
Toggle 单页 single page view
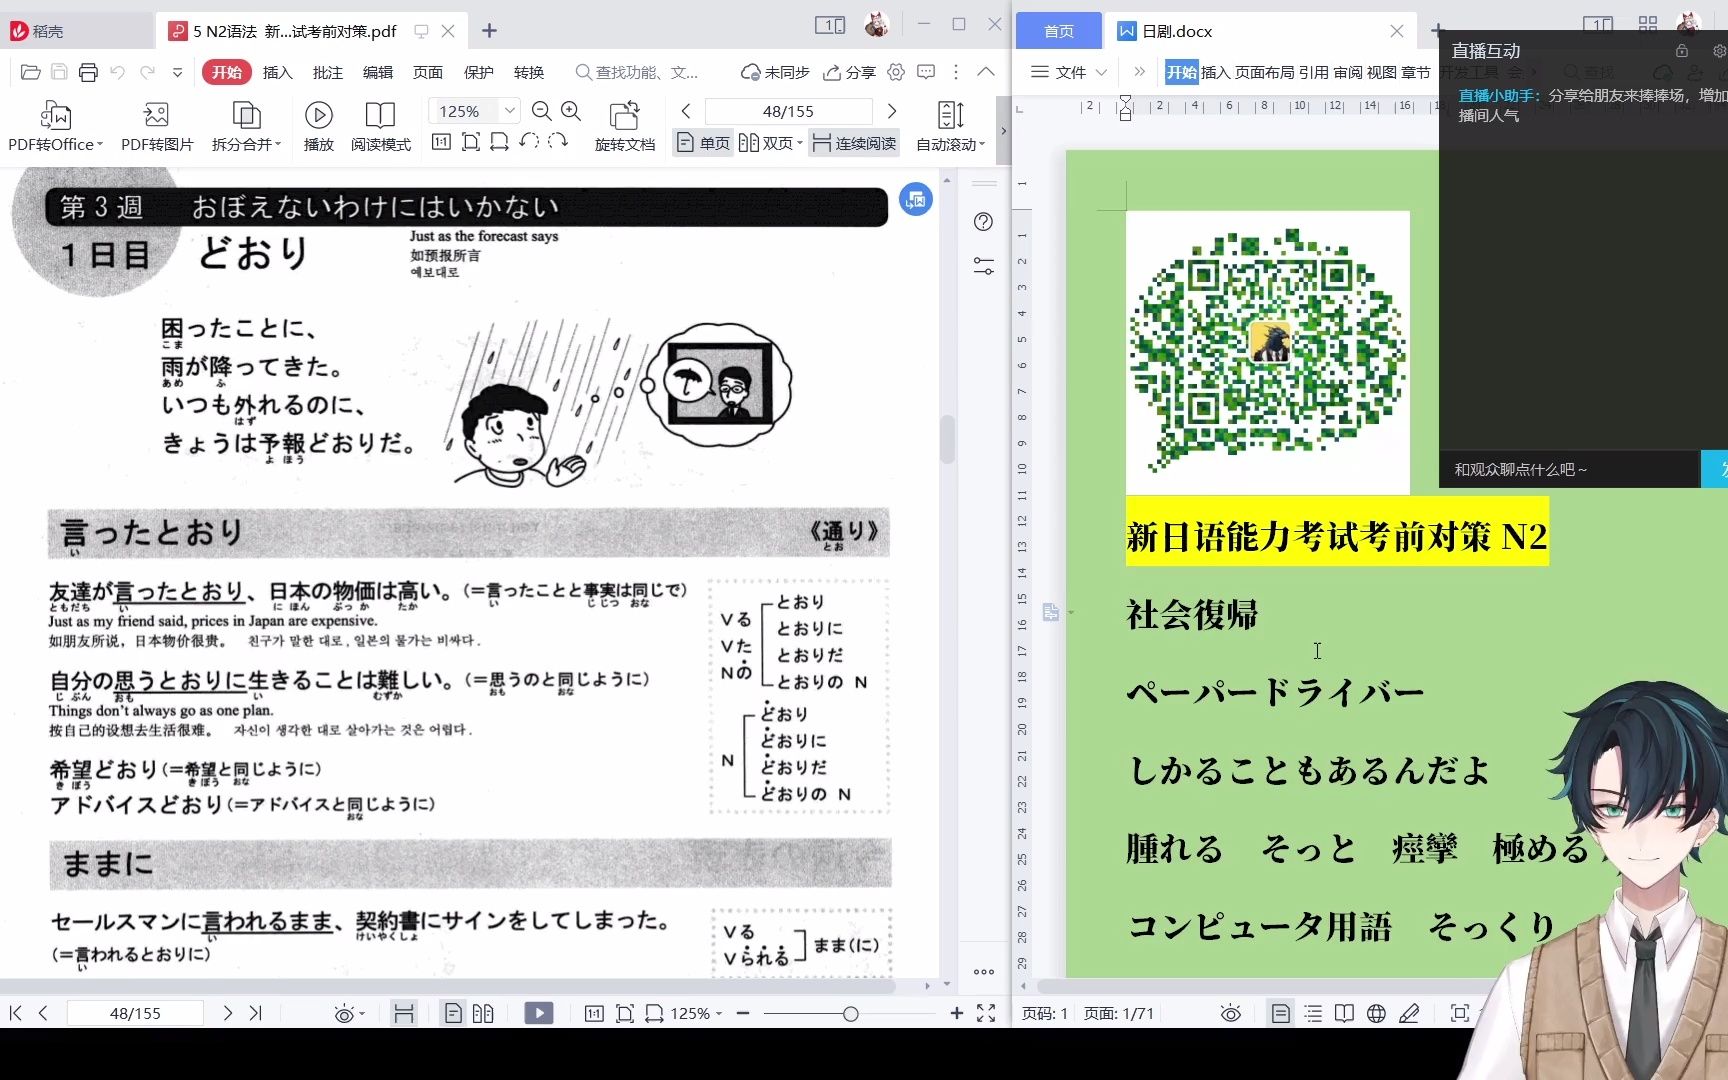point(703,143)
